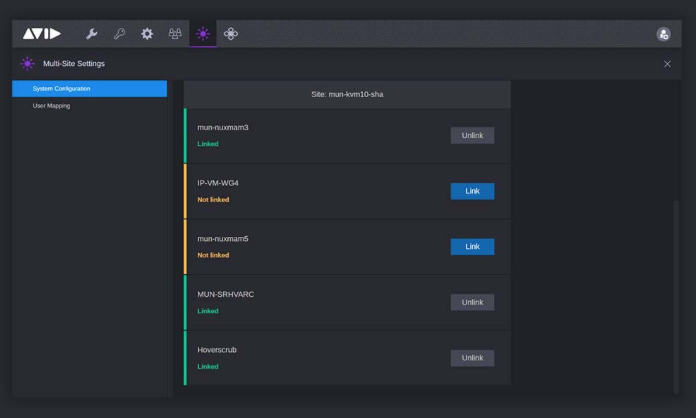Select the Multi-Site Settings toolbar icon
Screen dimensions: 696x418
point(203,34)
